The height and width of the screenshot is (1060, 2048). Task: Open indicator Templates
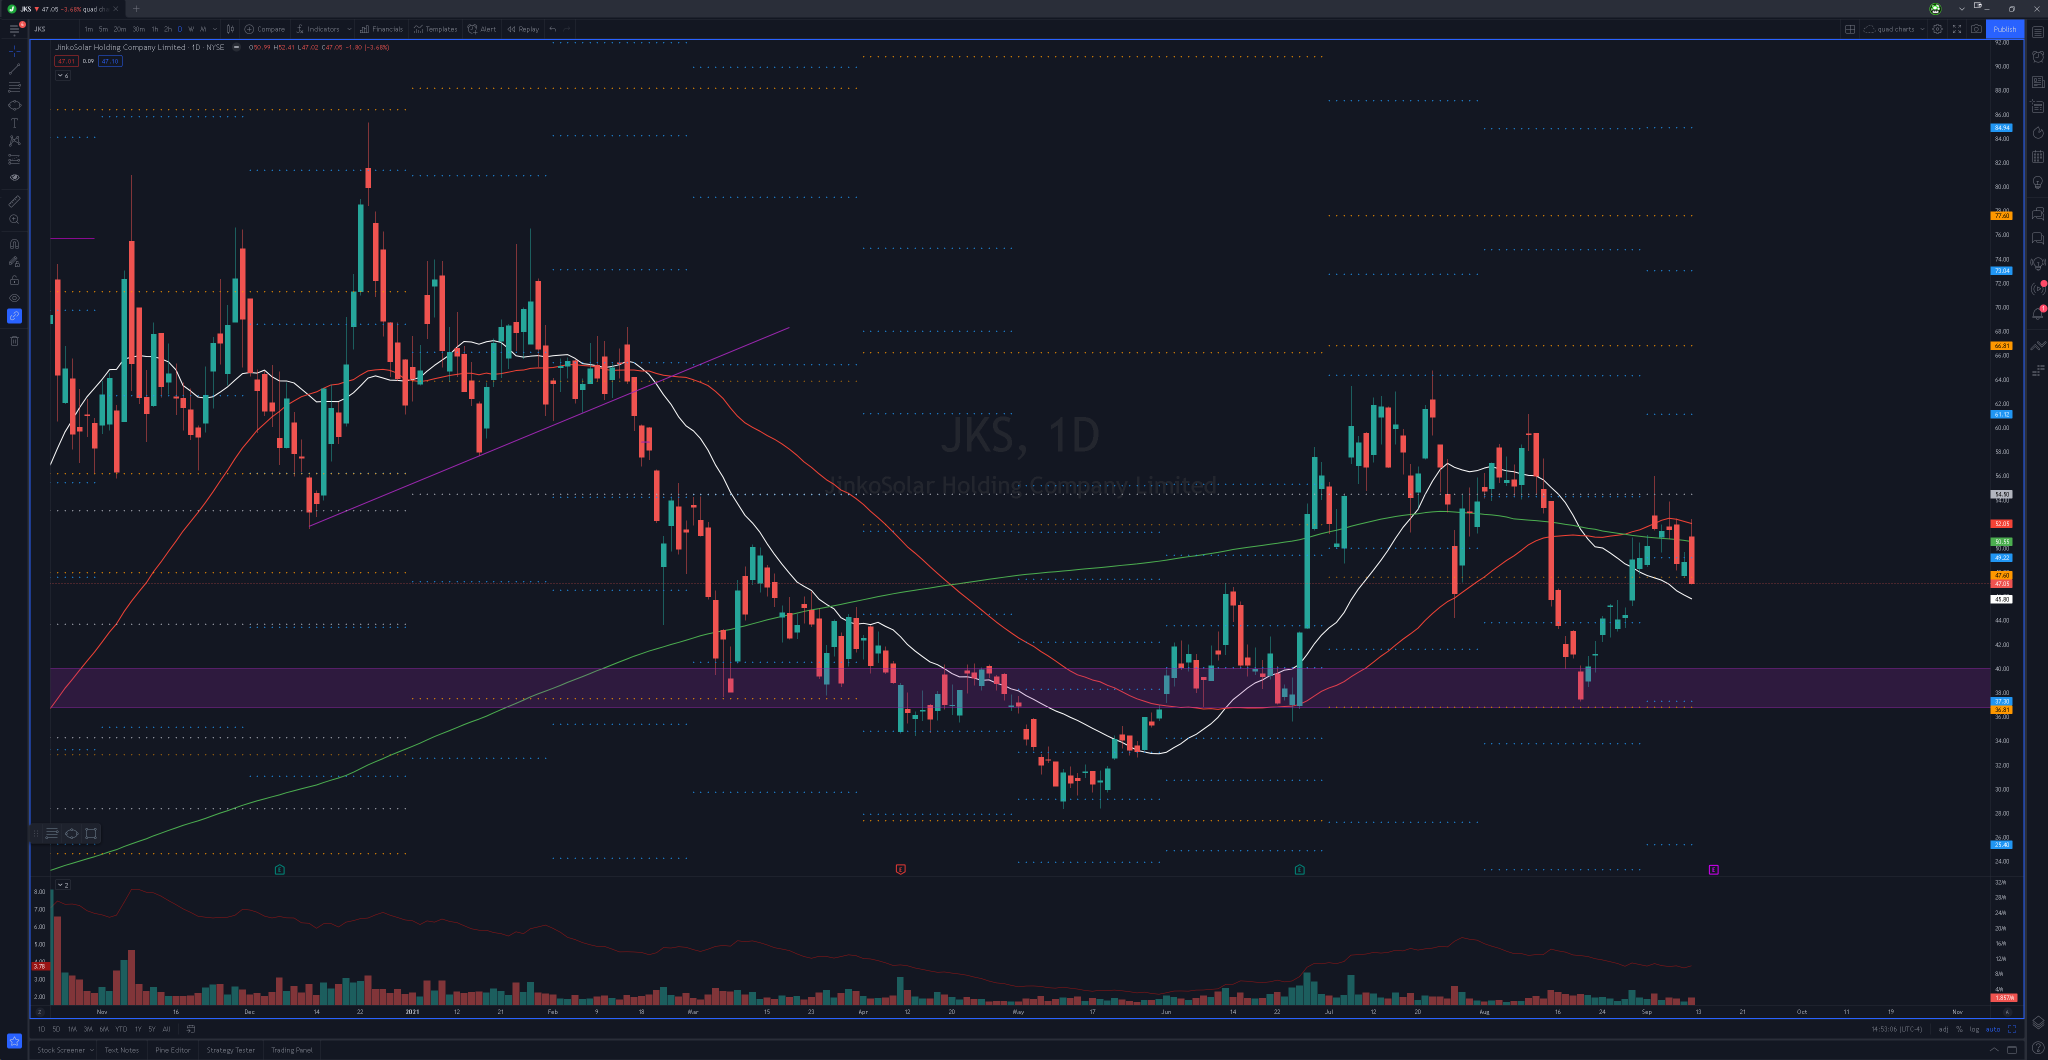coord(435,29)
